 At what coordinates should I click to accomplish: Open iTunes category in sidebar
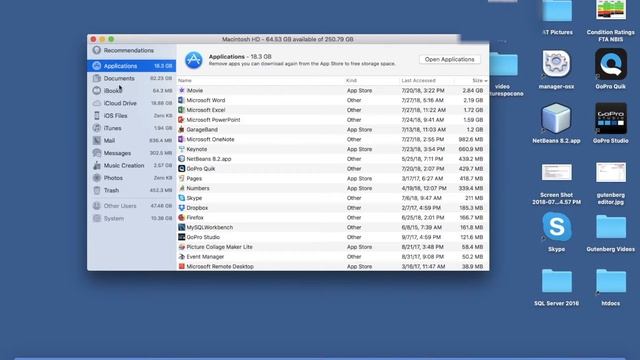(x=131, y=128)
